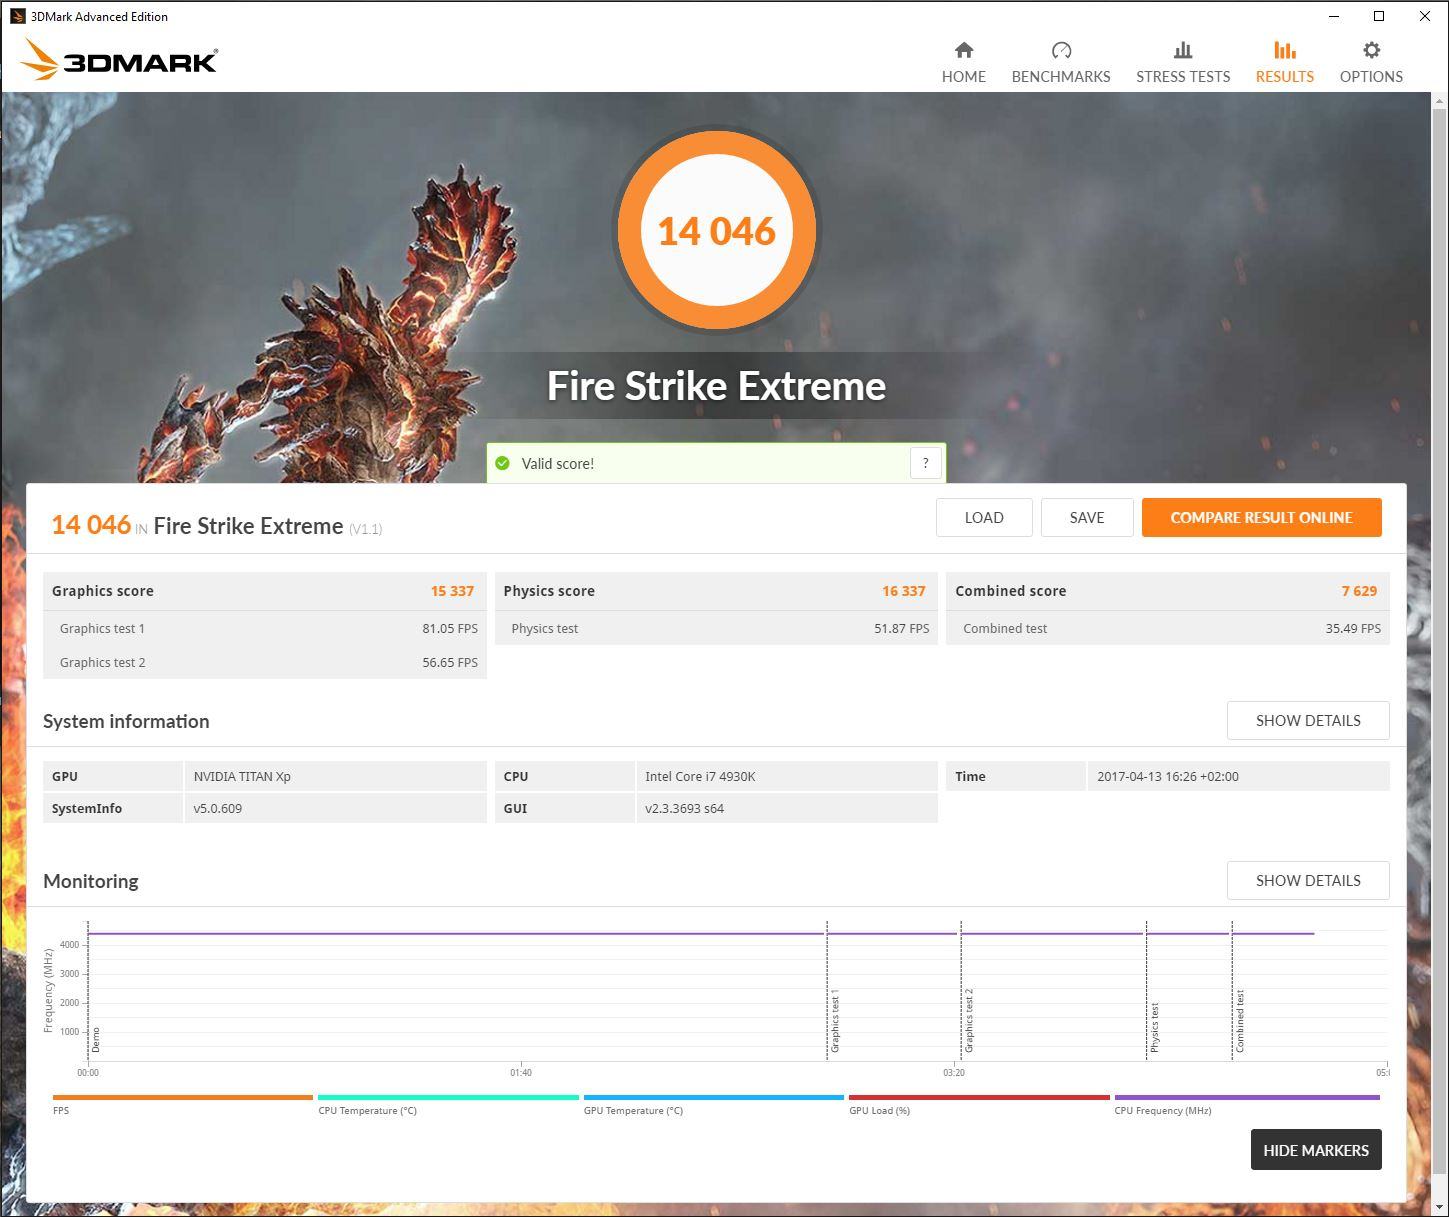
Task: Click the Fire Strike Extreme banner title
Action: (x=716, y=386)
